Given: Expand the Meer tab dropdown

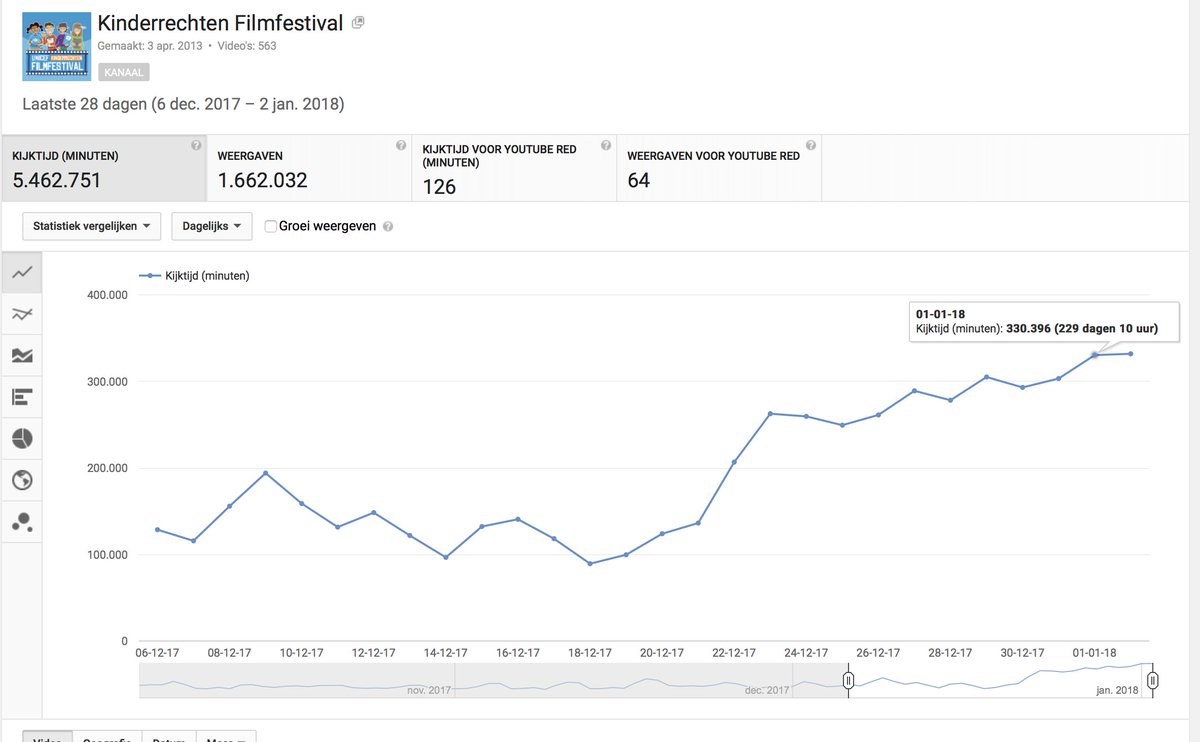Looking at the screenshot, I should [x=226, y=738].
